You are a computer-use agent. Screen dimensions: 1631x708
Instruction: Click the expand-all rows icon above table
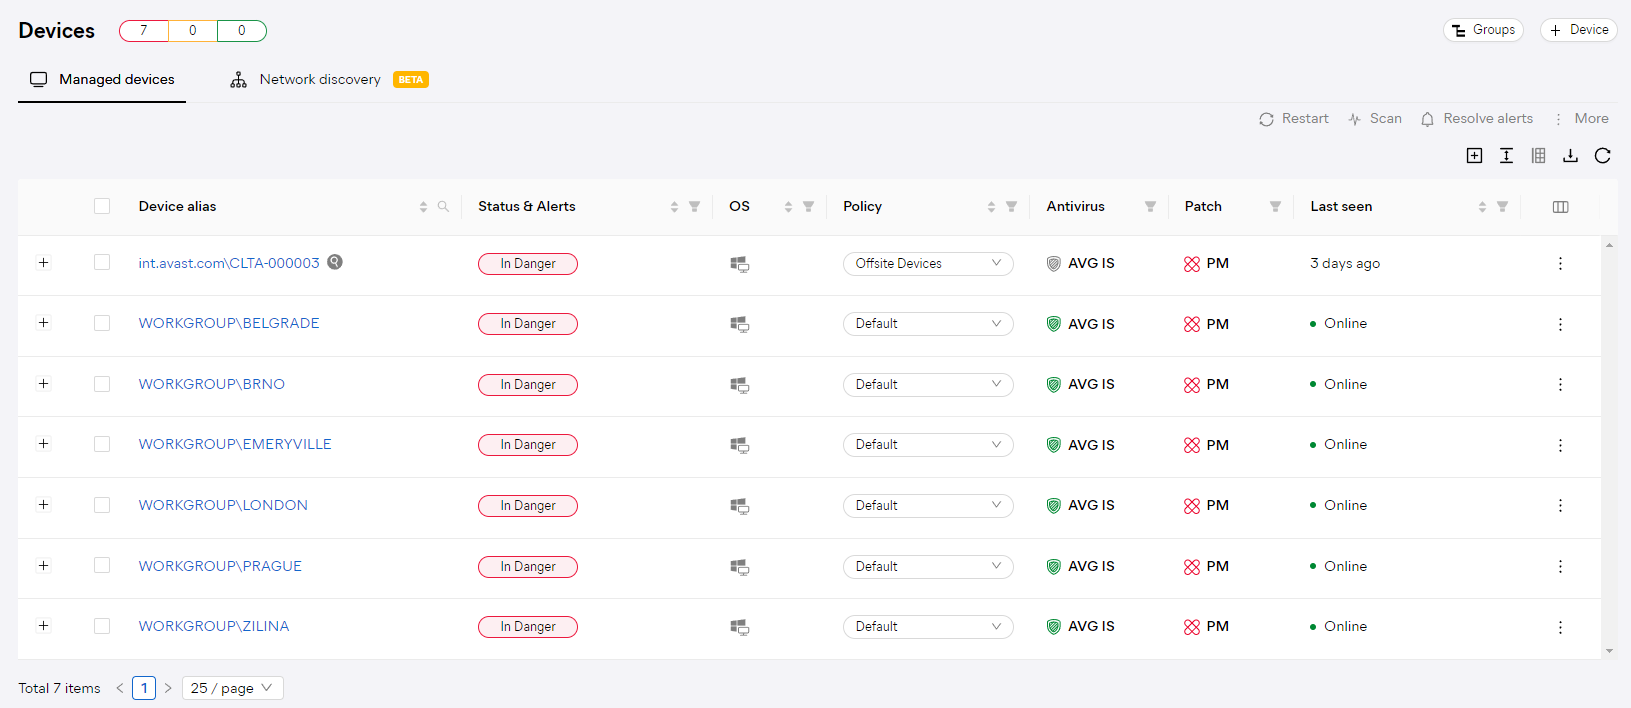point(1474,155)
